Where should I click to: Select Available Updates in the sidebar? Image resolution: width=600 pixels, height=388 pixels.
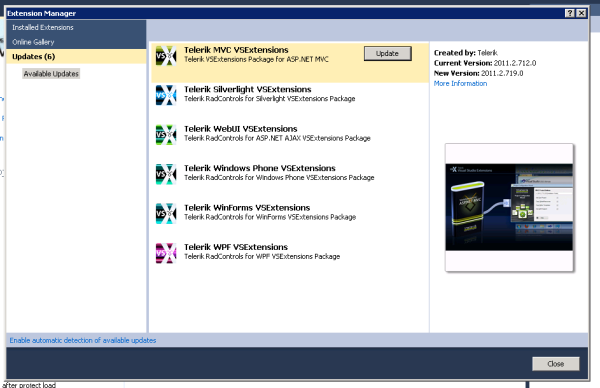point(51,74)
